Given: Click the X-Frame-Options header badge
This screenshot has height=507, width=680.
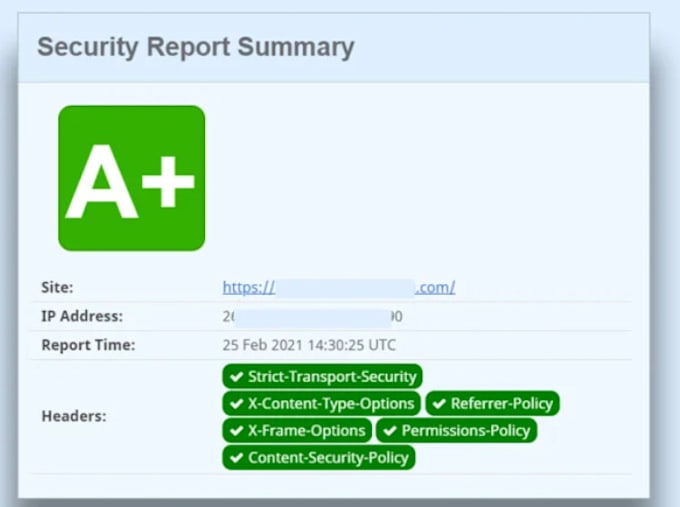Looking at the screenshot, I should (297, 431).
